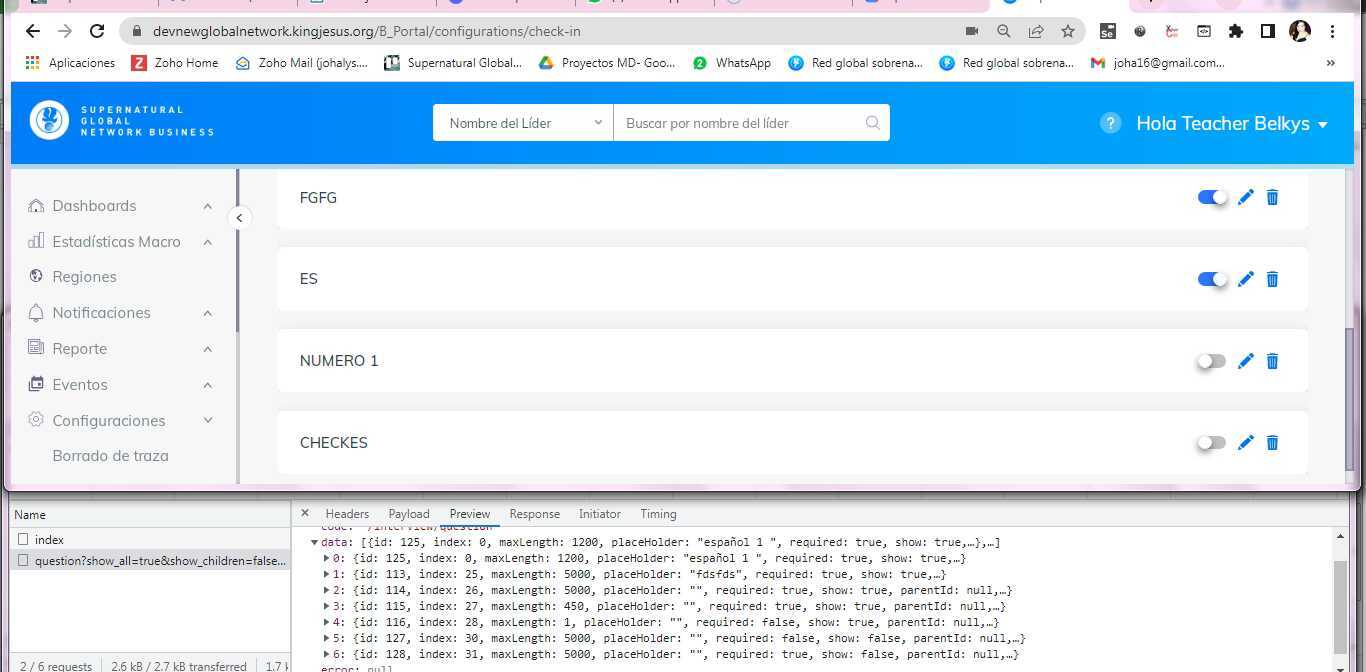Open the help question mark icon in header
This screenshot has width=1366, height=672.
[x=1110, y=123]
